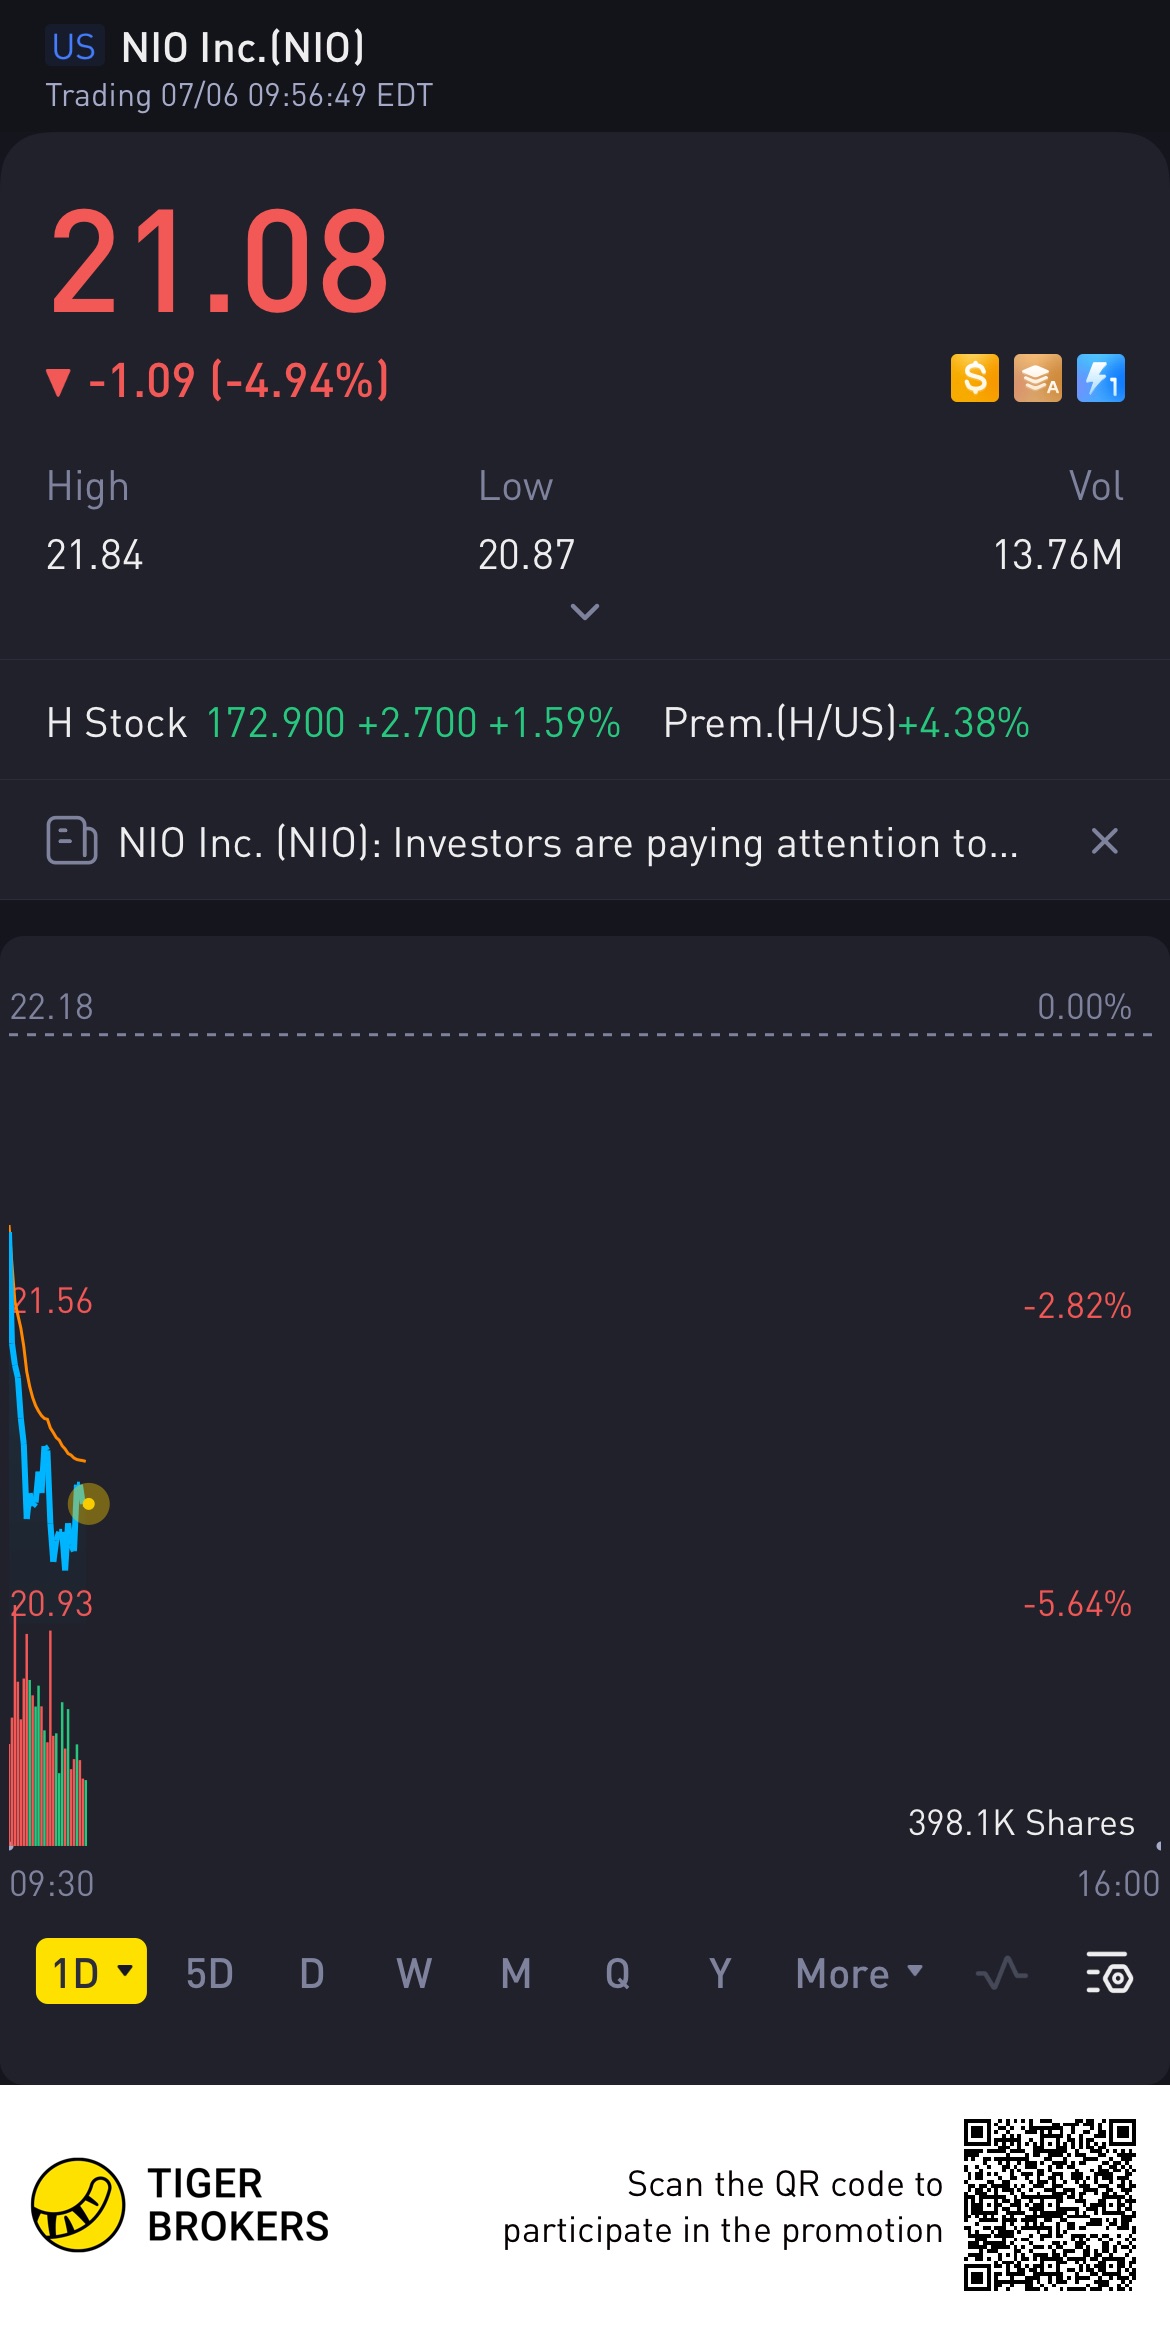
Task: Tap the stacked layers badge icon
Action: click(1037, 379)
